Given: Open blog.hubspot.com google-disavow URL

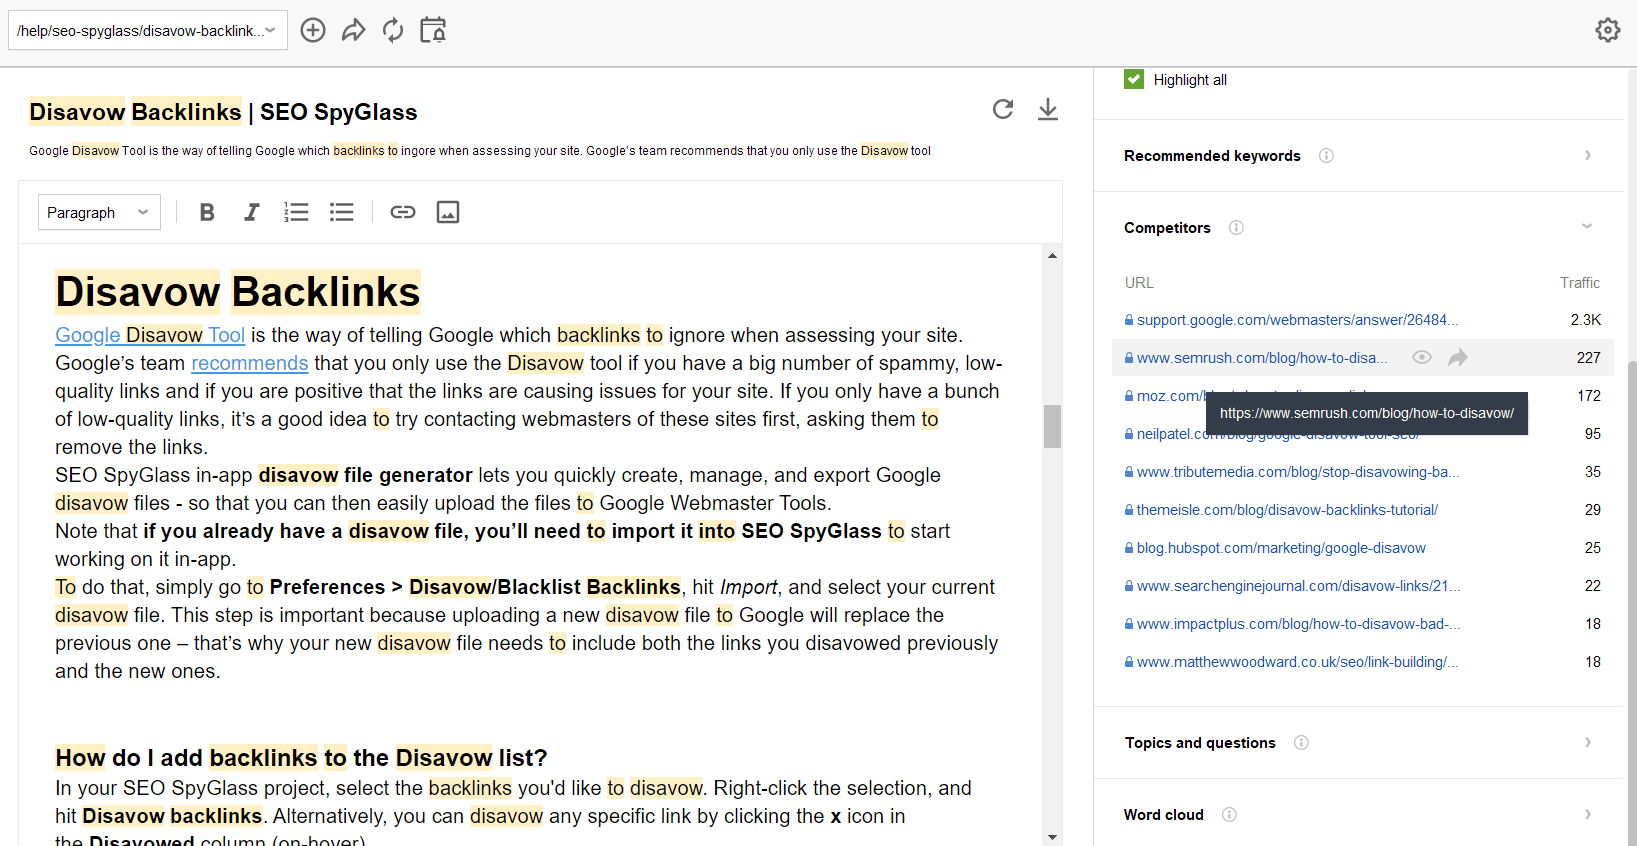Looking at the screenshot, I should 1281,548.
